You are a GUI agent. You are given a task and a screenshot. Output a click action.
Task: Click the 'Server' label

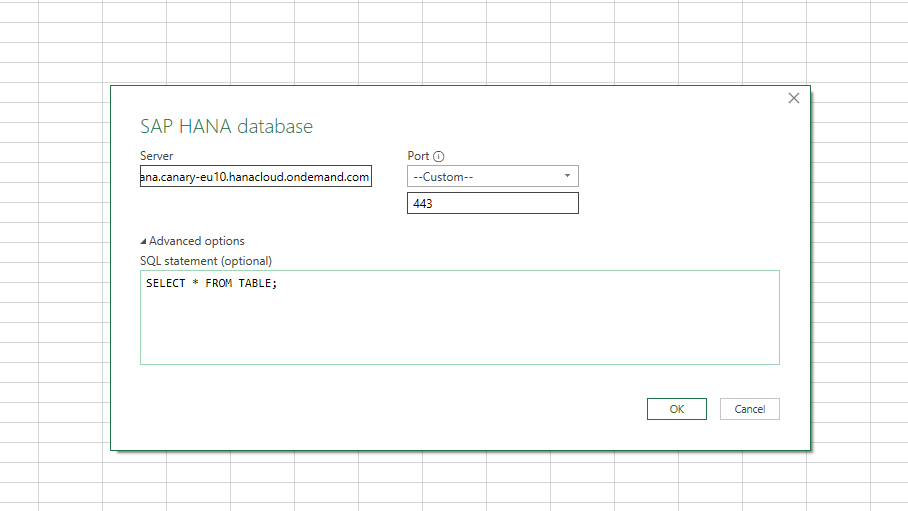point(156,156)
